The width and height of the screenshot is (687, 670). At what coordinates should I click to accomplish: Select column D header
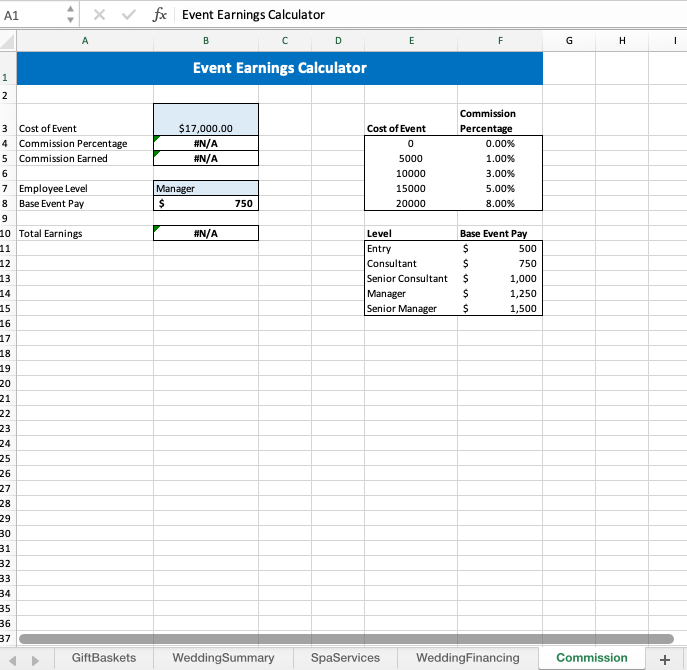coord(338,41)
